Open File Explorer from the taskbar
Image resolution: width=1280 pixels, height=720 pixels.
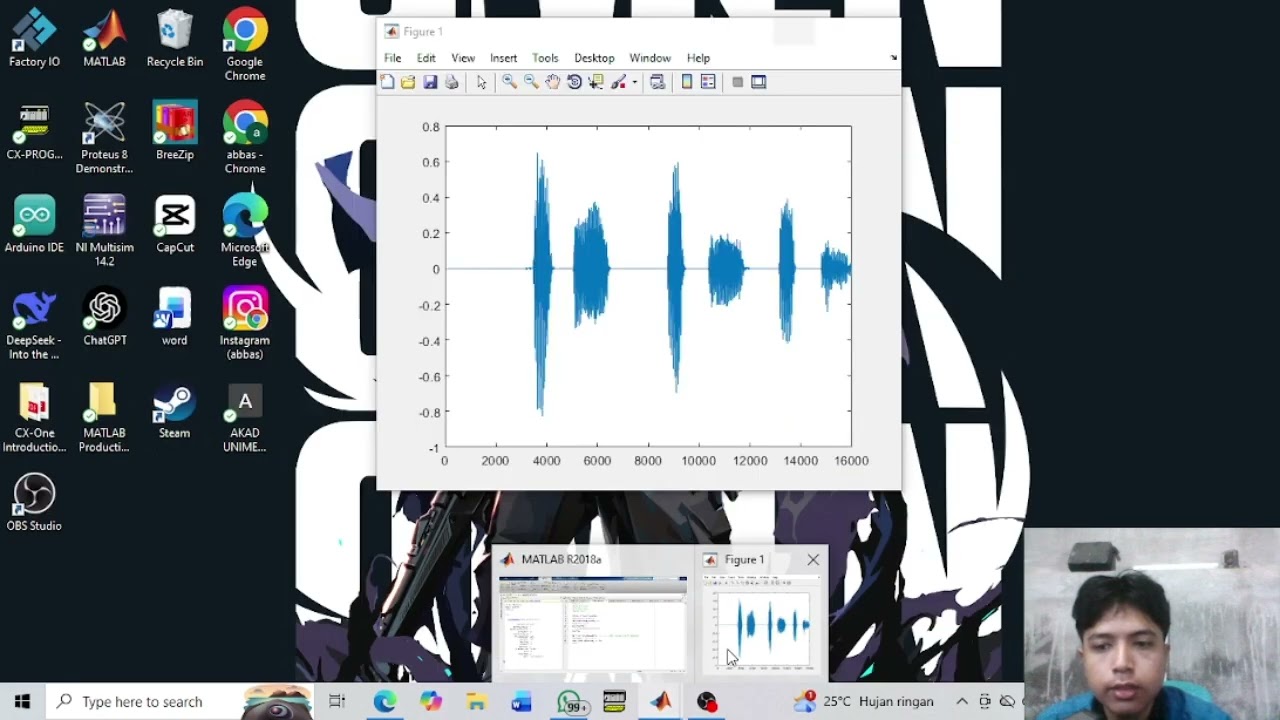[x=476, y=702]
